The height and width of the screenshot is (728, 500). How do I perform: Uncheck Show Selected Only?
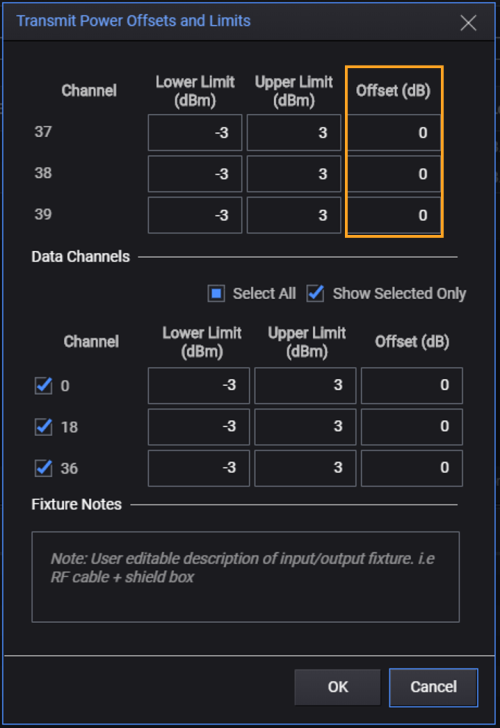tap(315, 293)
